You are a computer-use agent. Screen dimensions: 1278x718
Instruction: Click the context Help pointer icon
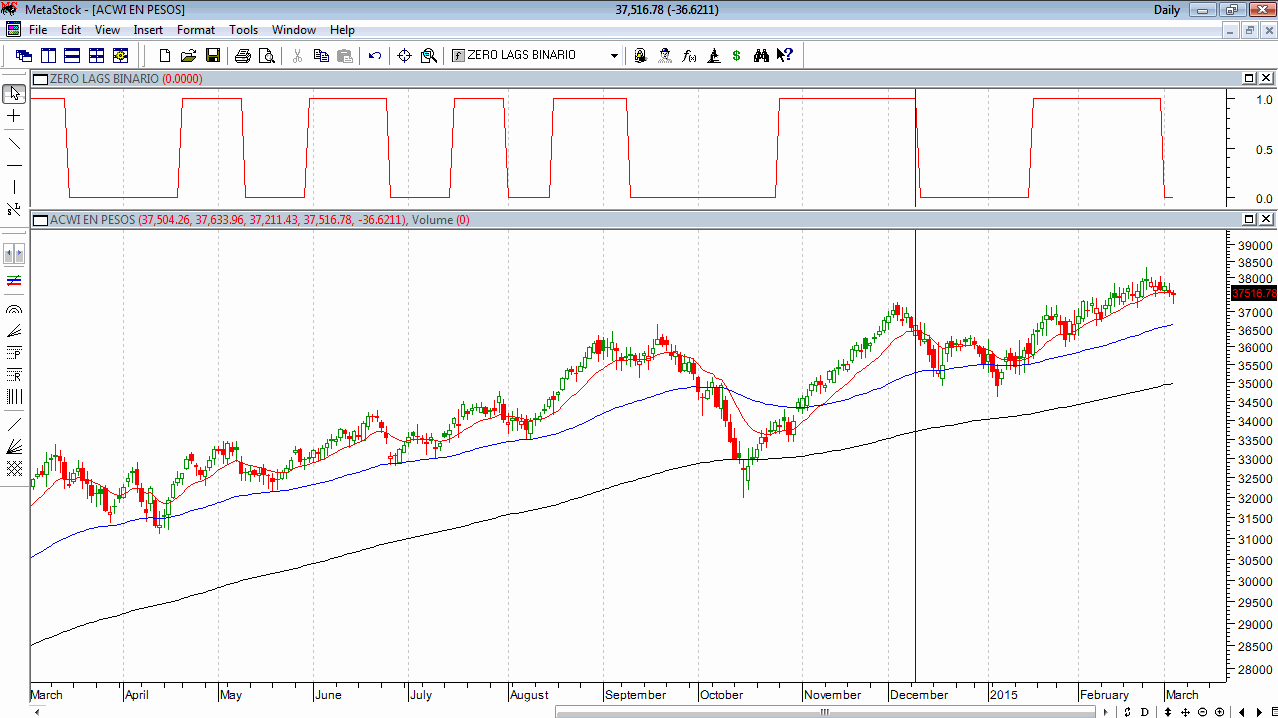785,56
